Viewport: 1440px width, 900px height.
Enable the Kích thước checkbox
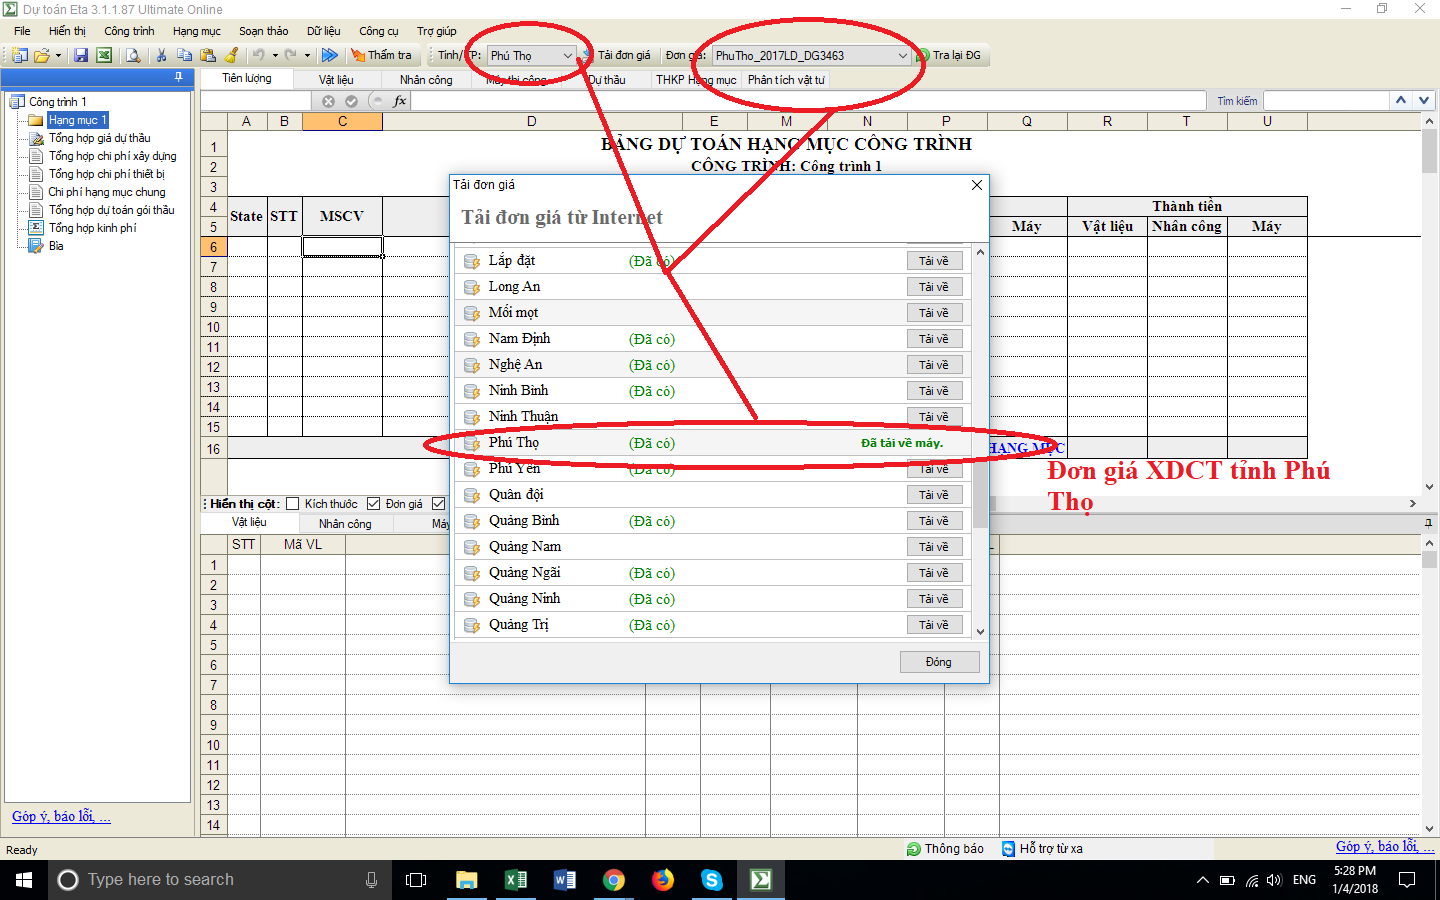293,504
